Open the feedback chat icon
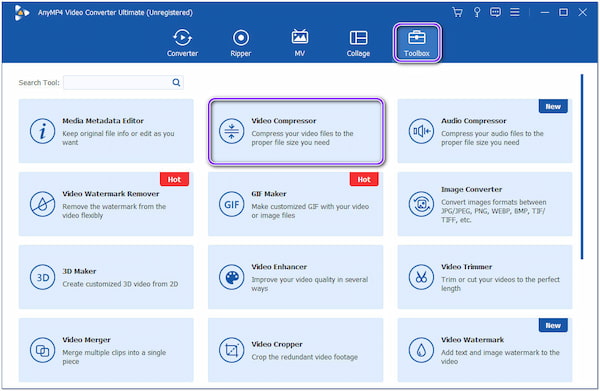This screenshot has width=600, height=391. (x=495, y=12)
